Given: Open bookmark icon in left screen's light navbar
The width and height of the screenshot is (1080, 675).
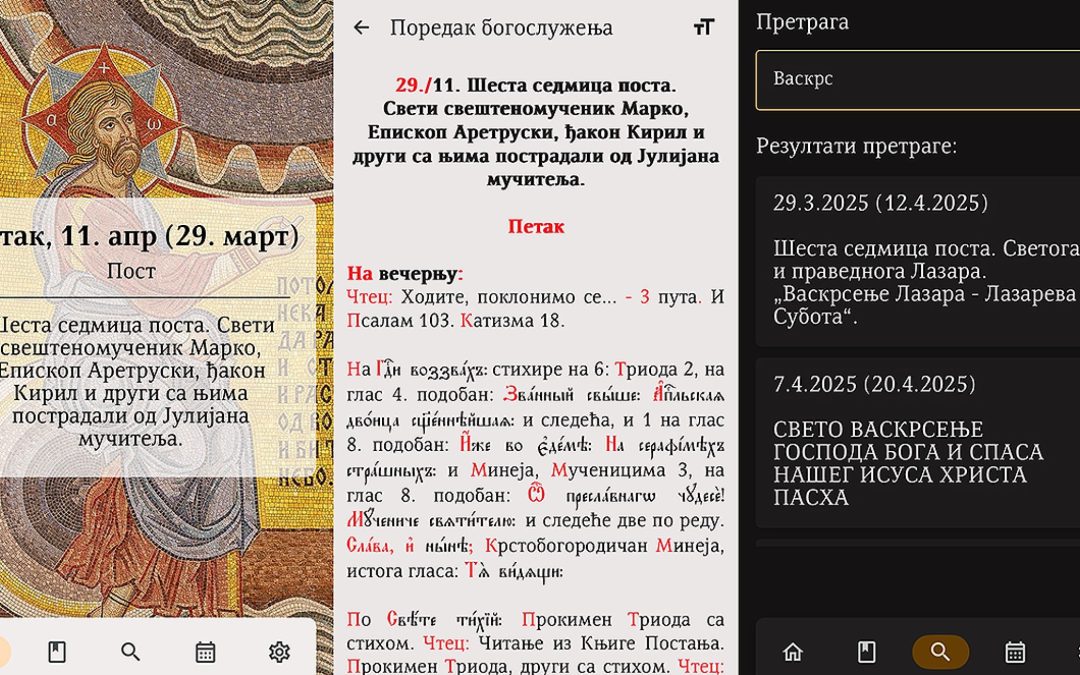Looking at the screenshot, I should pyautogui.click(x=57, y=652).
